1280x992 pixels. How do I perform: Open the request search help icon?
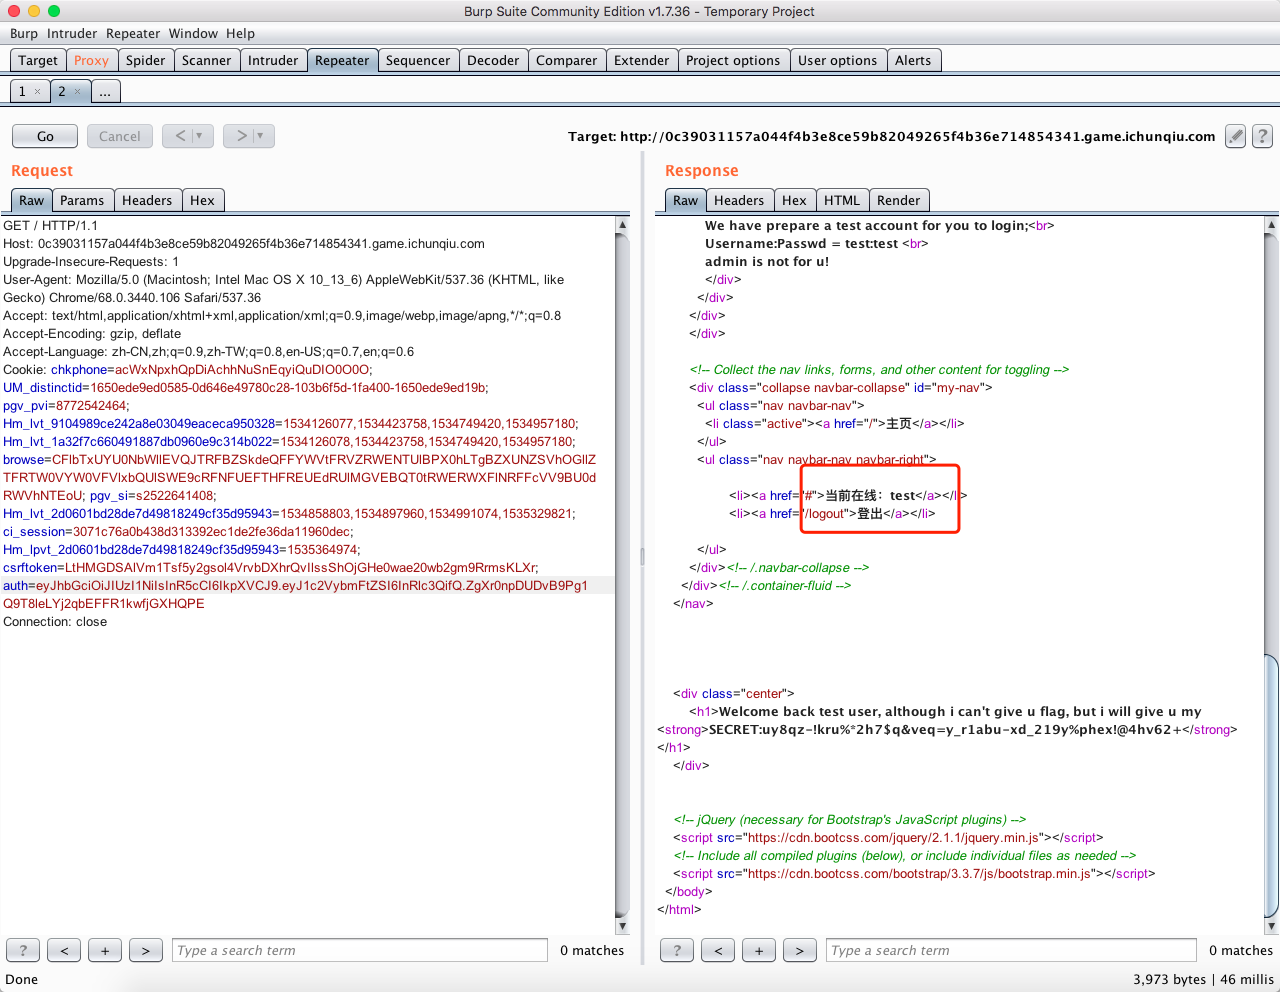23,950
